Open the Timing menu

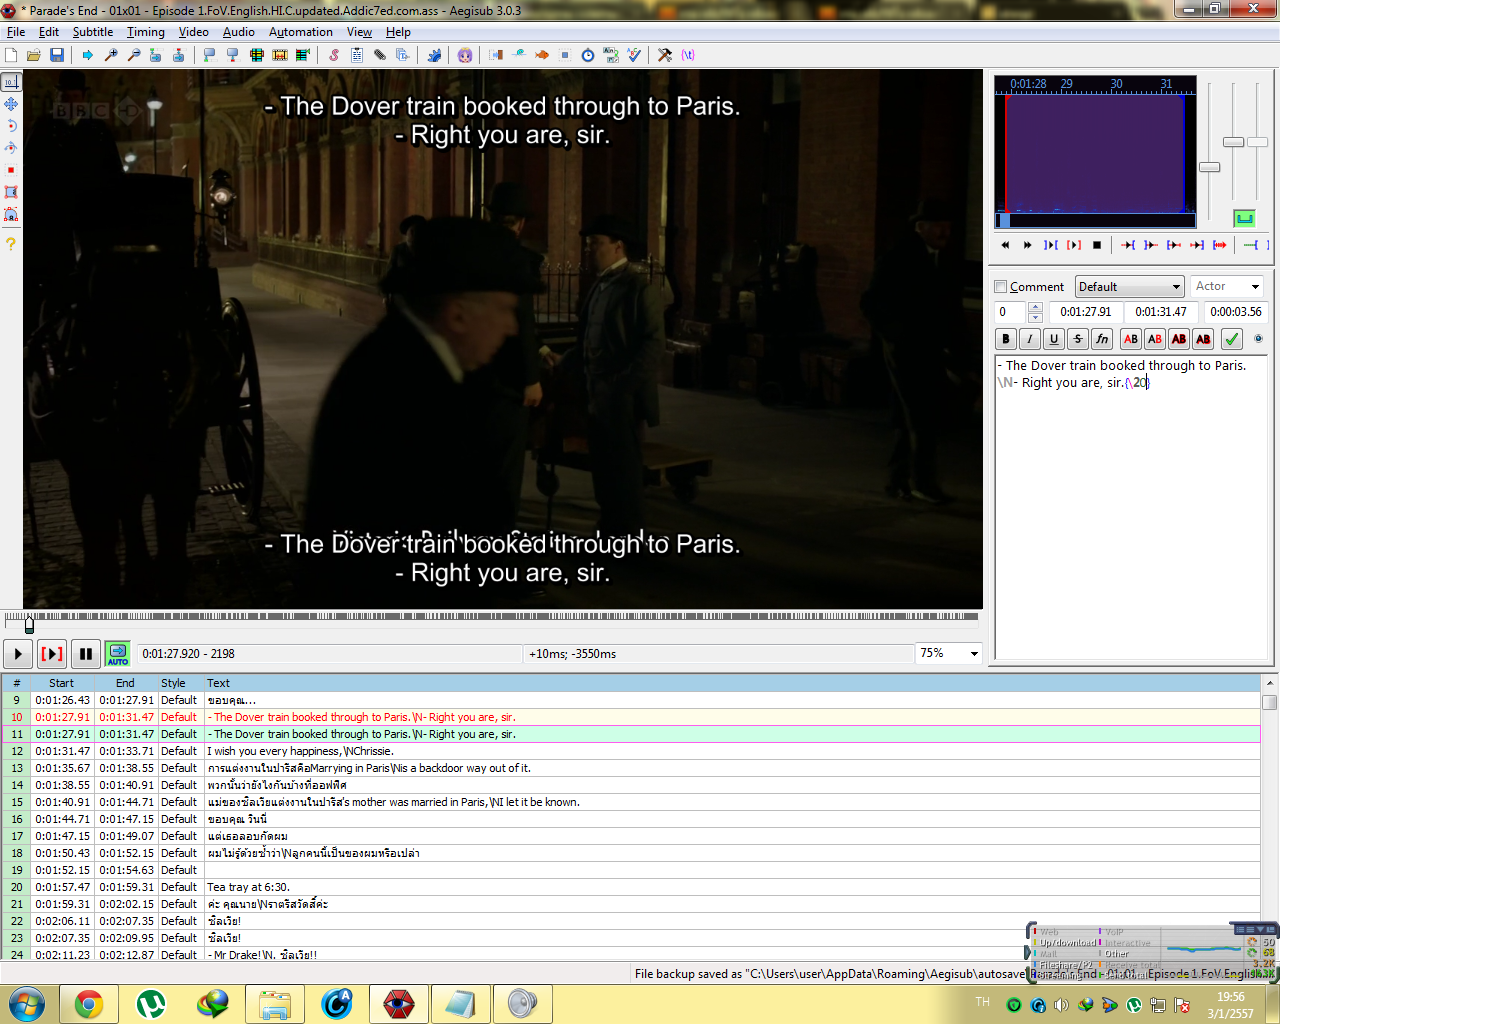(x=146, y=32)
